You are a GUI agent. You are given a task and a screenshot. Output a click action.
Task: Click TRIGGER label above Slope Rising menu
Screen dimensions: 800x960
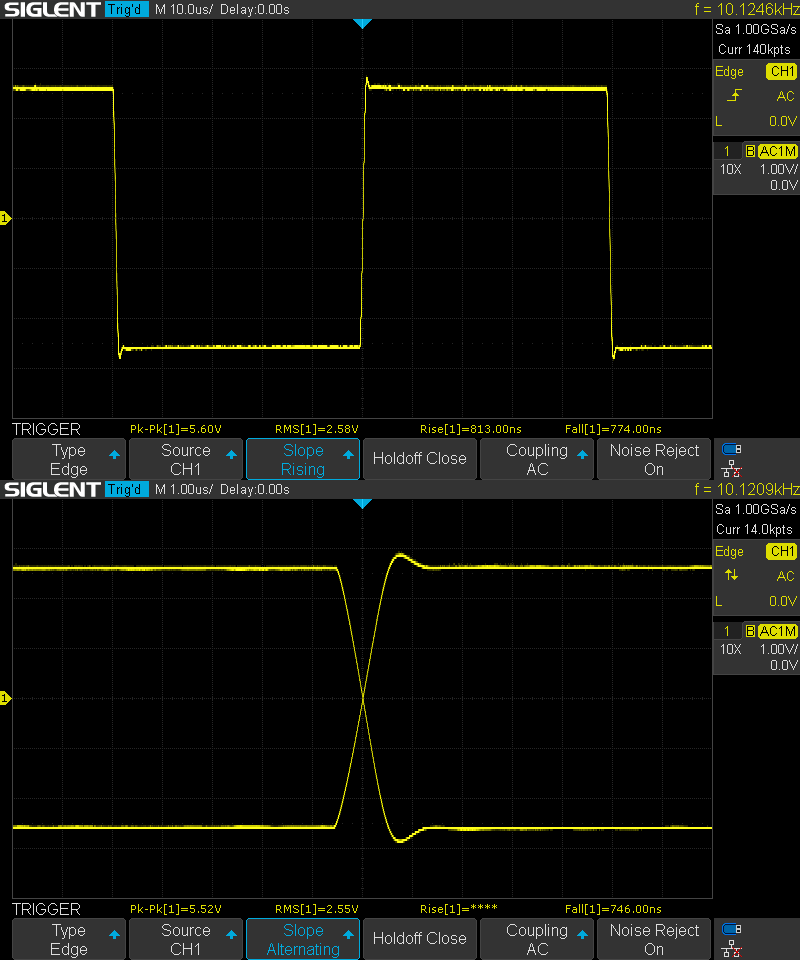pyautogui.click(x=46, y=429)
